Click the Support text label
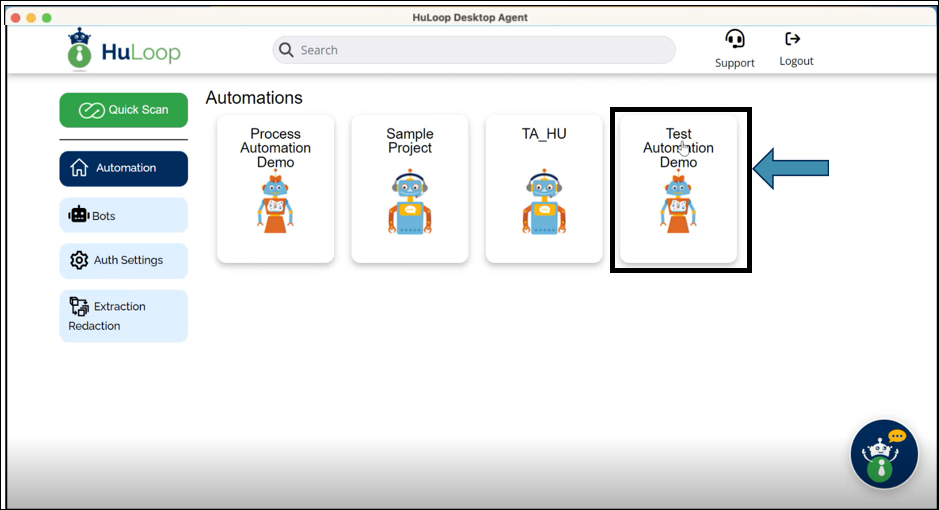This screenshot has height=510, width=939. [735, 63]
